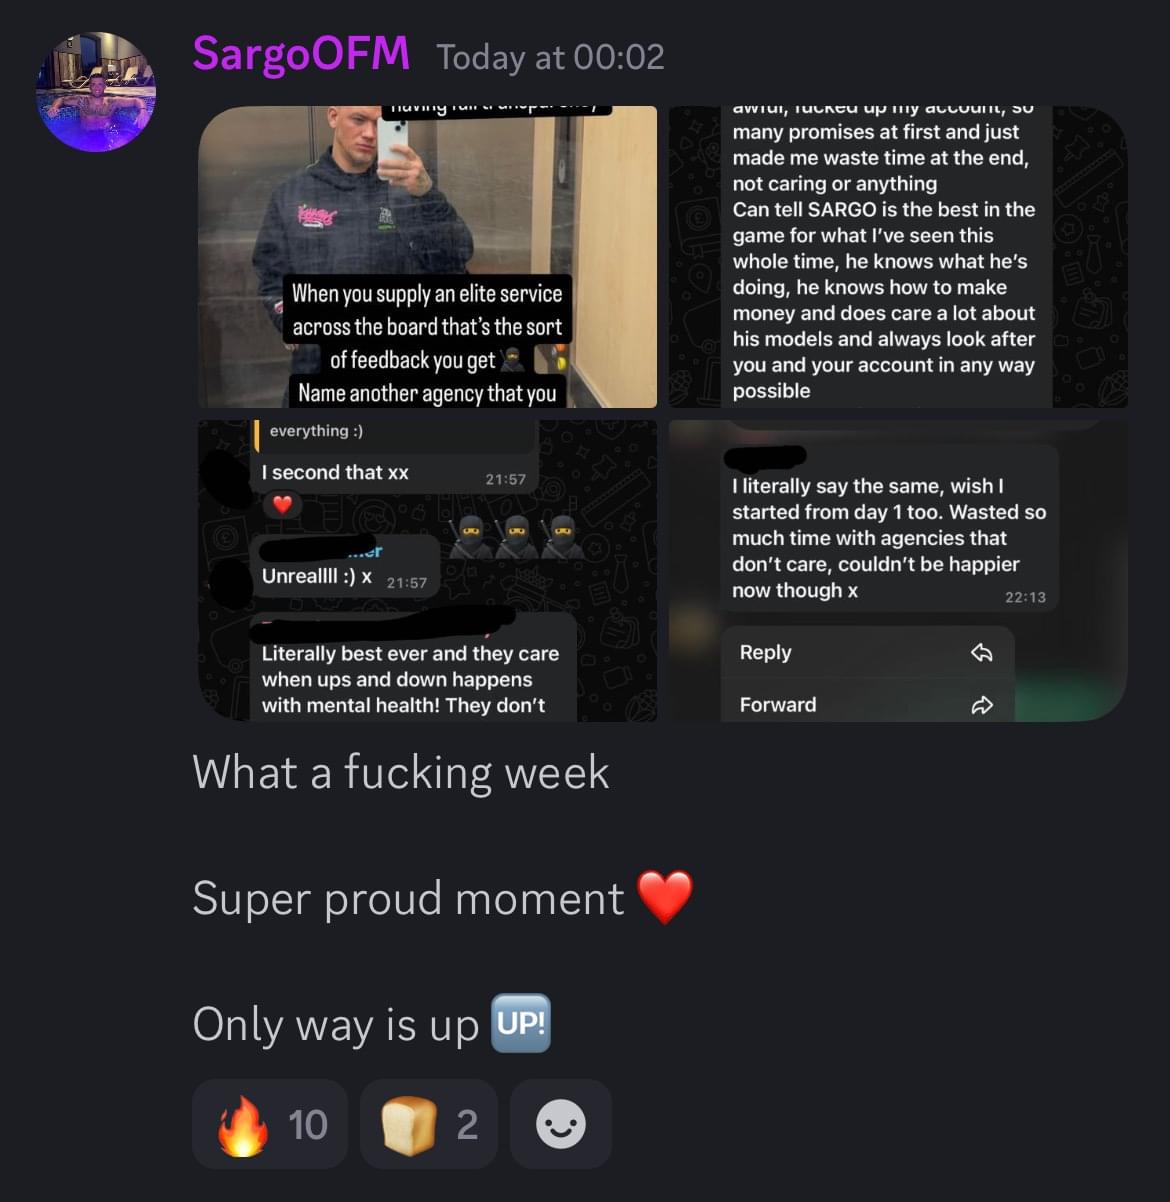
Task: Toggle the bread emoji reaction
Action: pyautogui.click(x=429, y=1124)
